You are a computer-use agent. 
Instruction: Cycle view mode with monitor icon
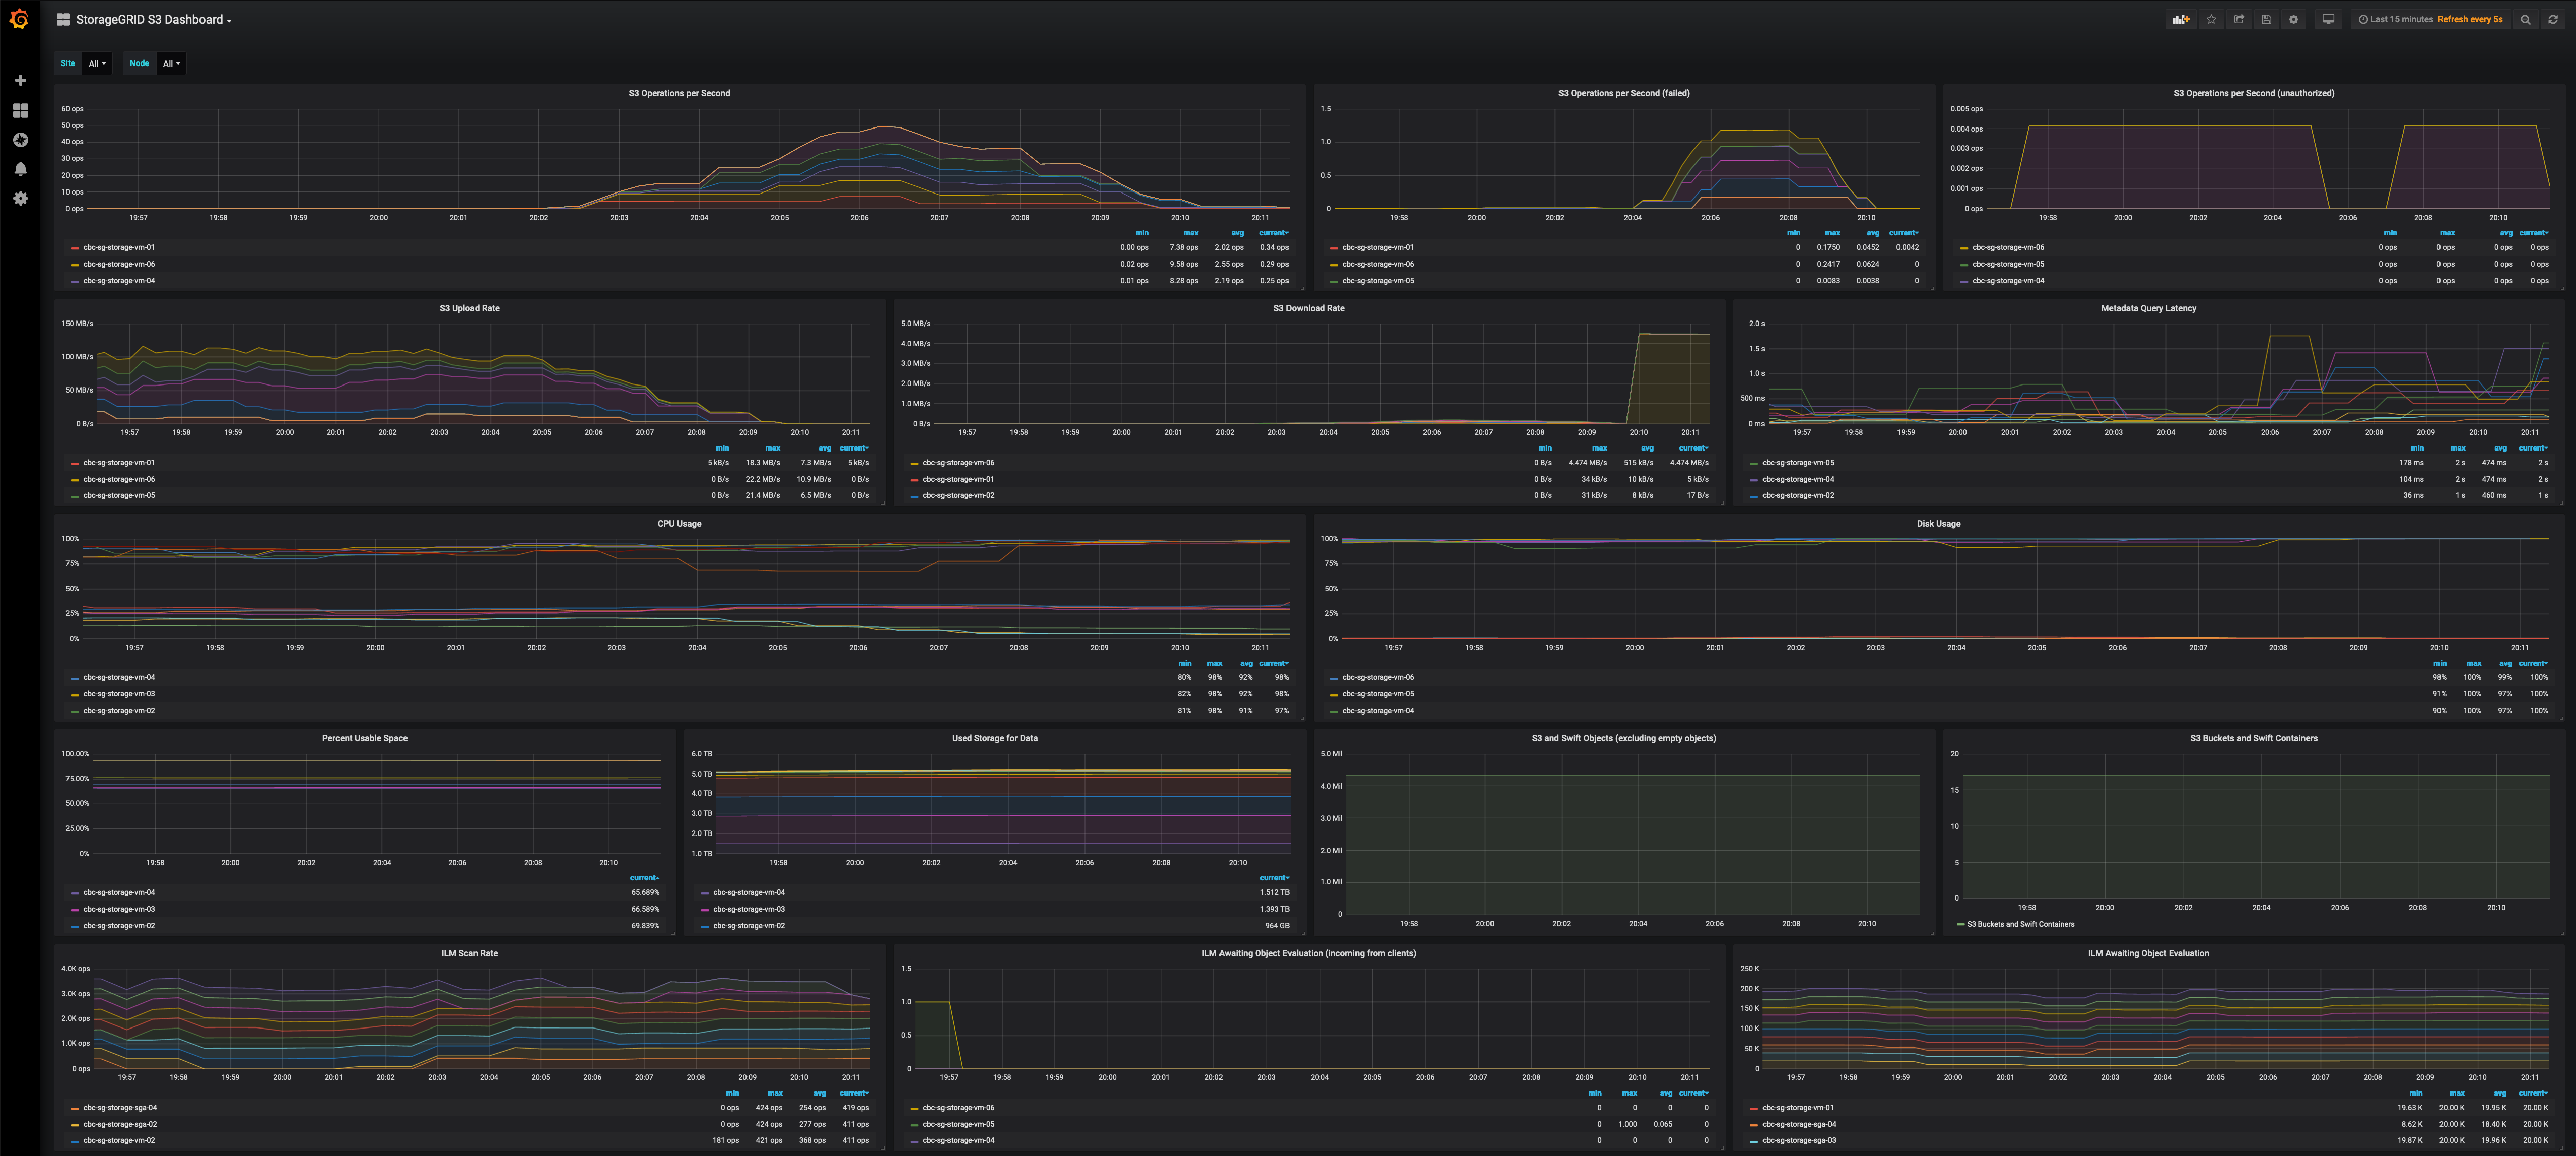tap(2328, 19)
